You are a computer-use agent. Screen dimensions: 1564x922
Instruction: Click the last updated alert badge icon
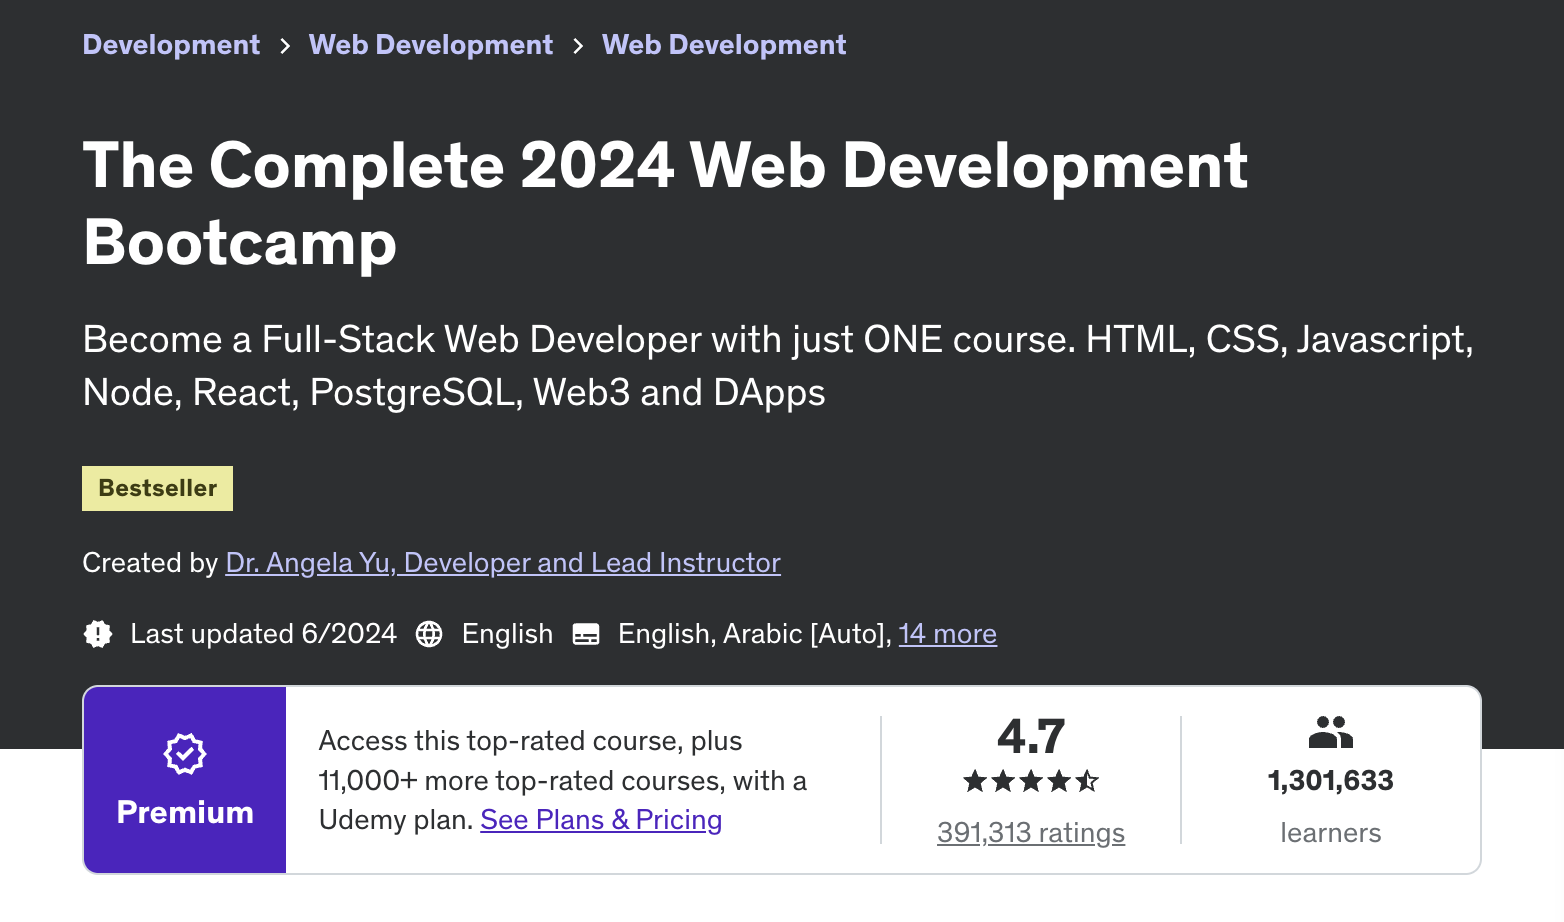point(98,634)
